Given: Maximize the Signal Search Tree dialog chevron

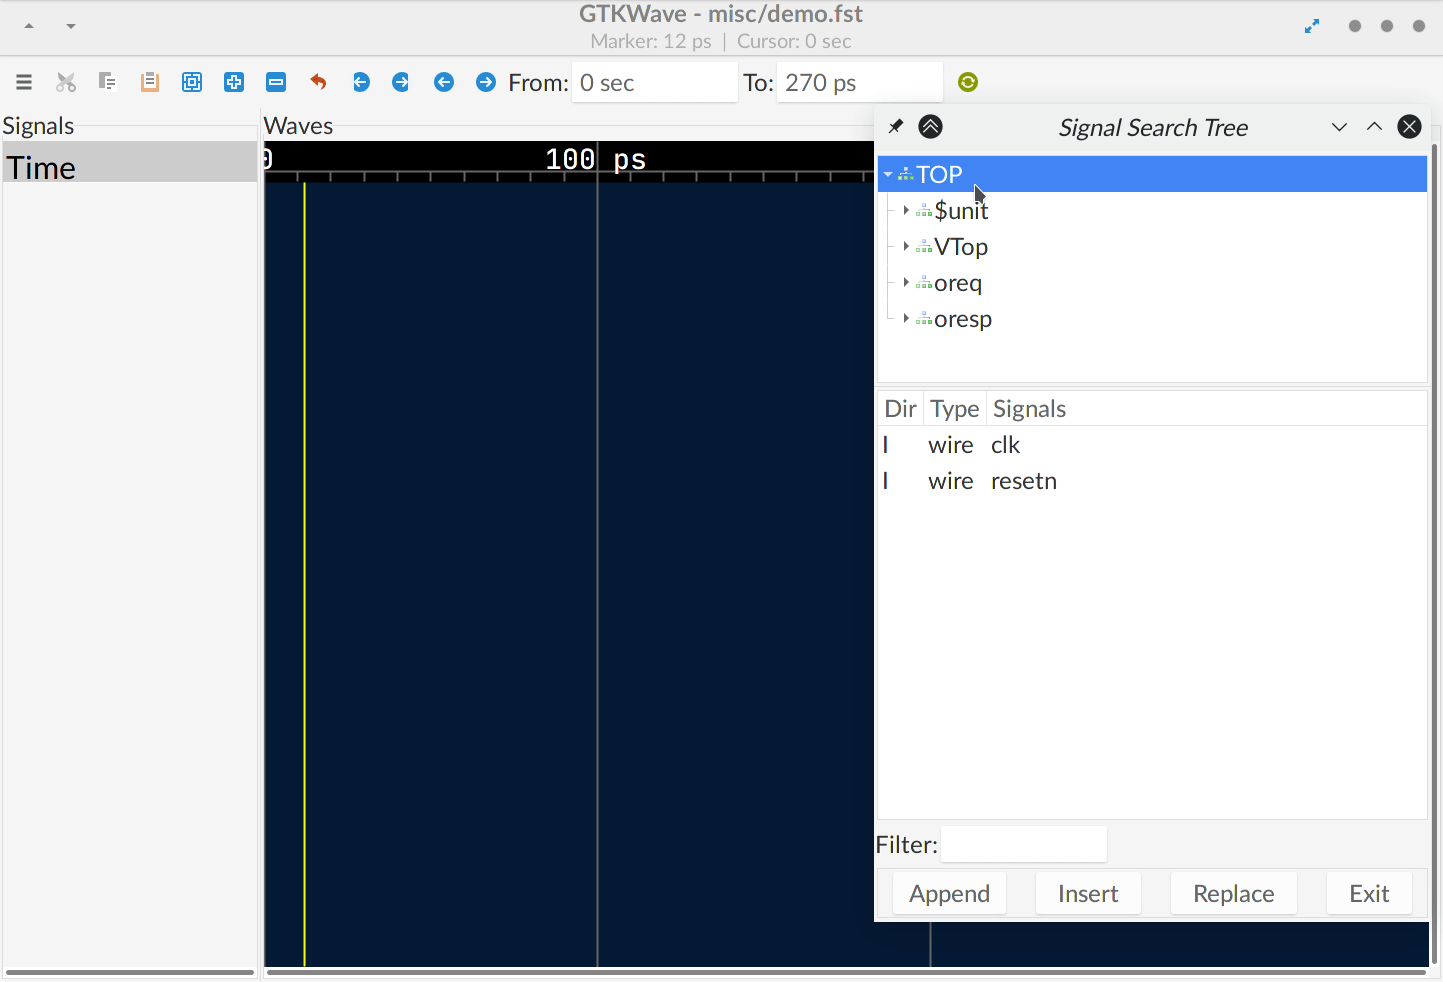Looking at the screenshot, I should click(1374, 127).
